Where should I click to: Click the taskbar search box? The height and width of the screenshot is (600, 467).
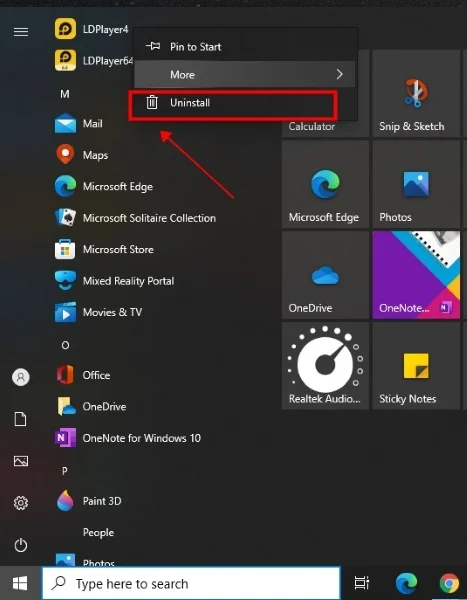pos(191,583)
